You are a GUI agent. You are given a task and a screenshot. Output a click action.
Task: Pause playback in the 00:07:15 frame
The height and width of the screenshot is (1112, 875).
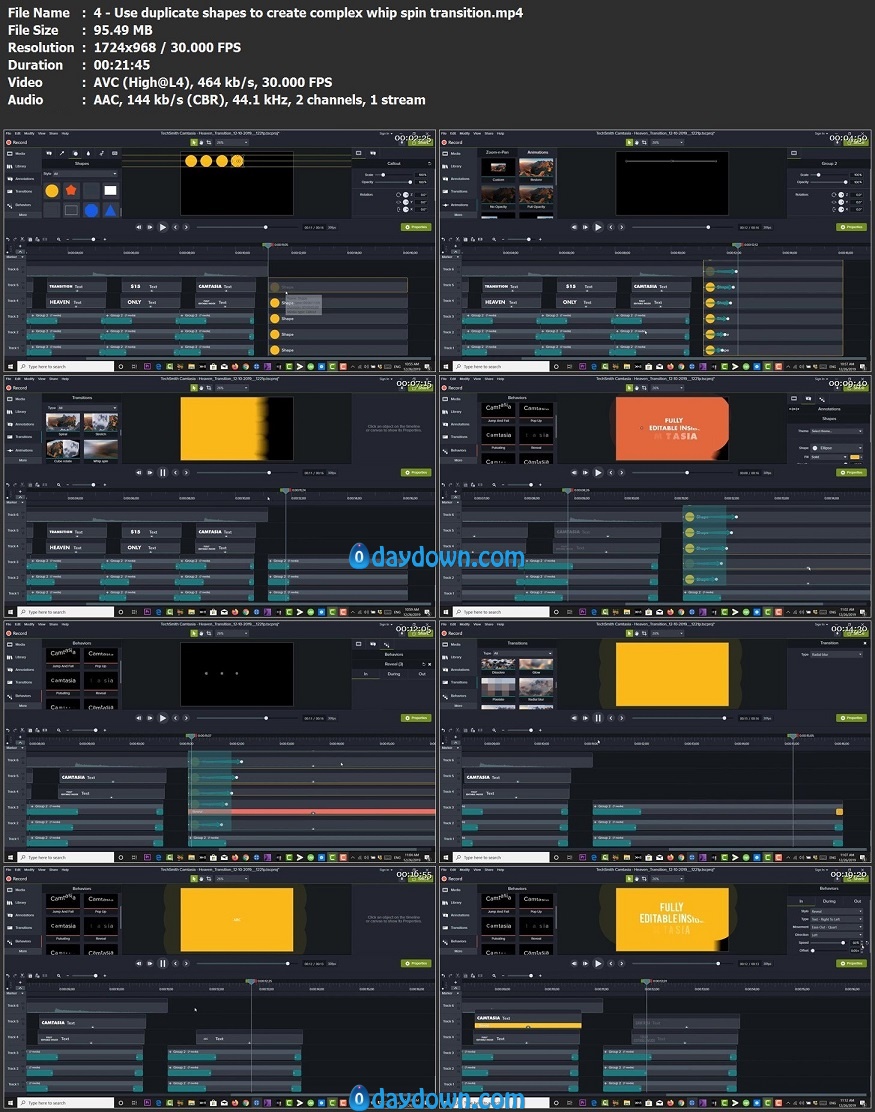click(x=162, y=472)
